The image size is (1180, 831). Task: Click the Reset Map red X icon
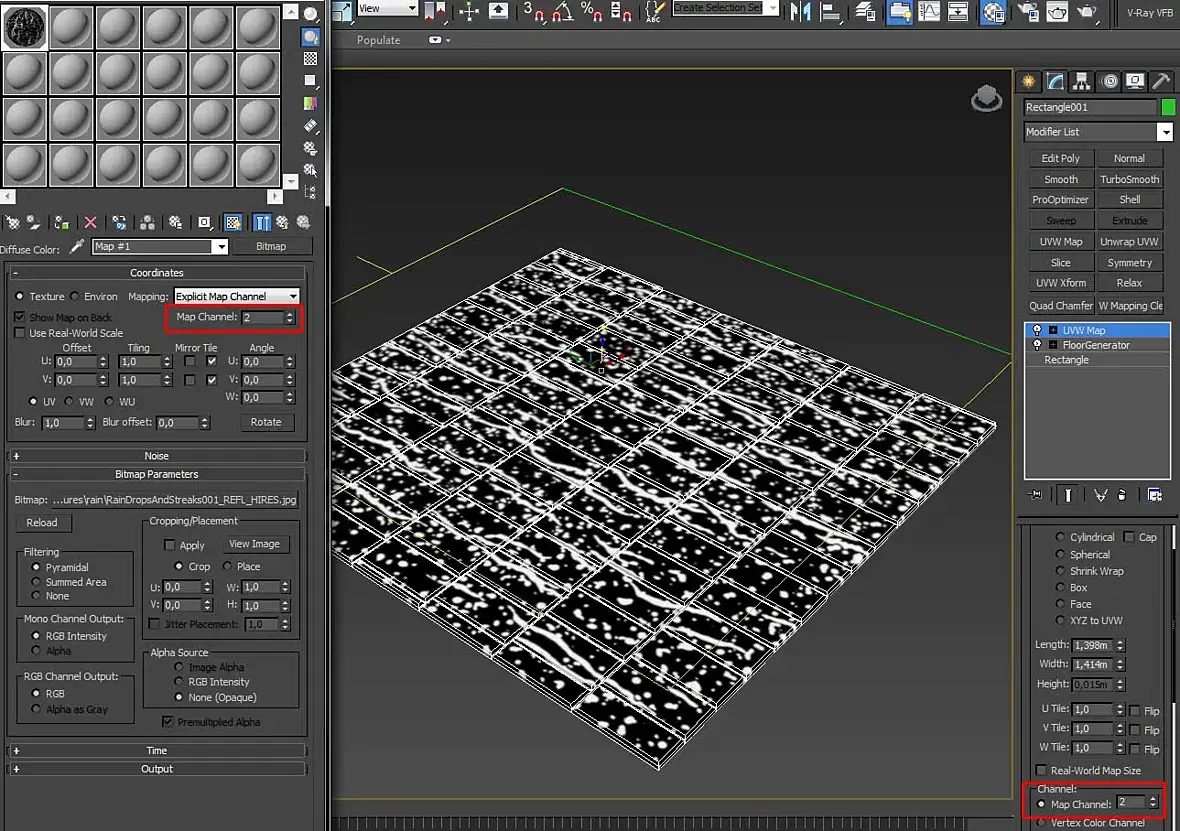tap(91, 223)
